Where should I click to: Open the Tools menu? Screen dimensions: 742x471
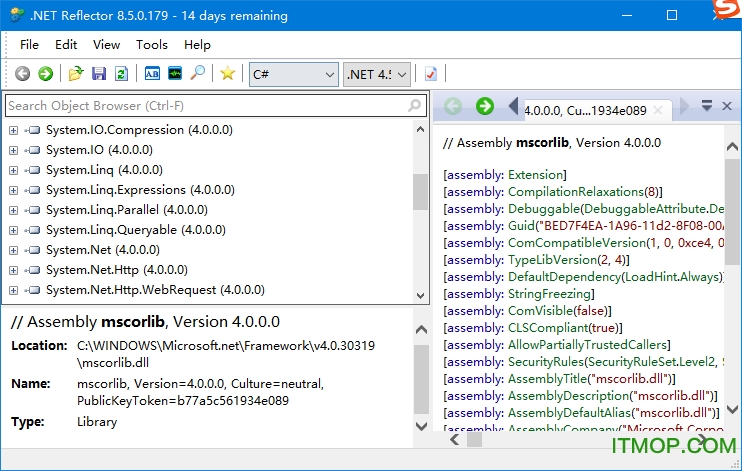[152, 44]
